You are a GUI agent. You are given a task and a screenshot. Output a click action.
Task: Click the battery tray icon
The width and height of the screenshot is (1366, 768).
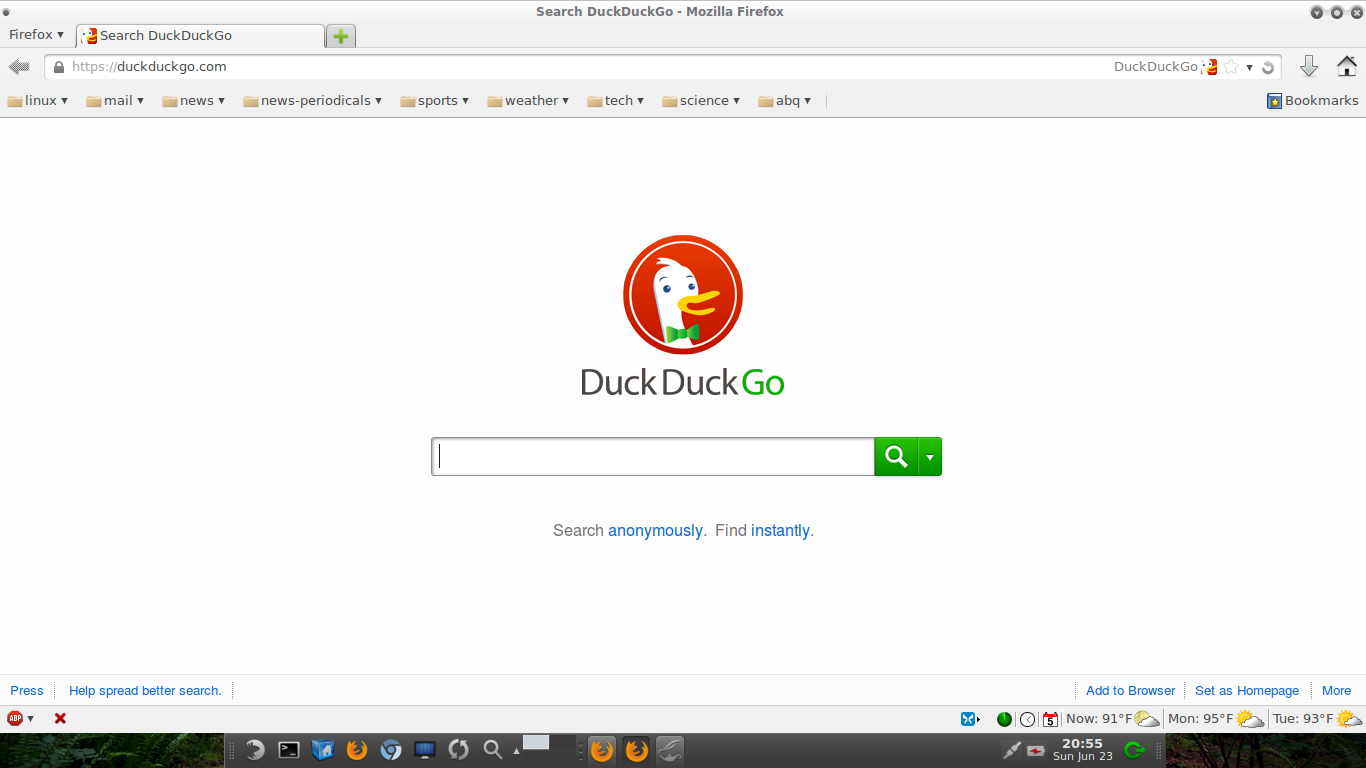(x=1036, y=751)
